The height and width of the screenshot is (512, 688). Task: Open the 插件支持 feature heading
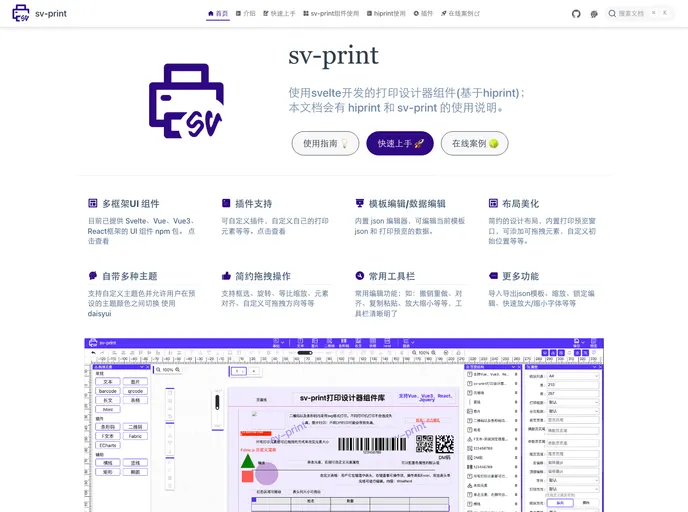coord(254,204)
